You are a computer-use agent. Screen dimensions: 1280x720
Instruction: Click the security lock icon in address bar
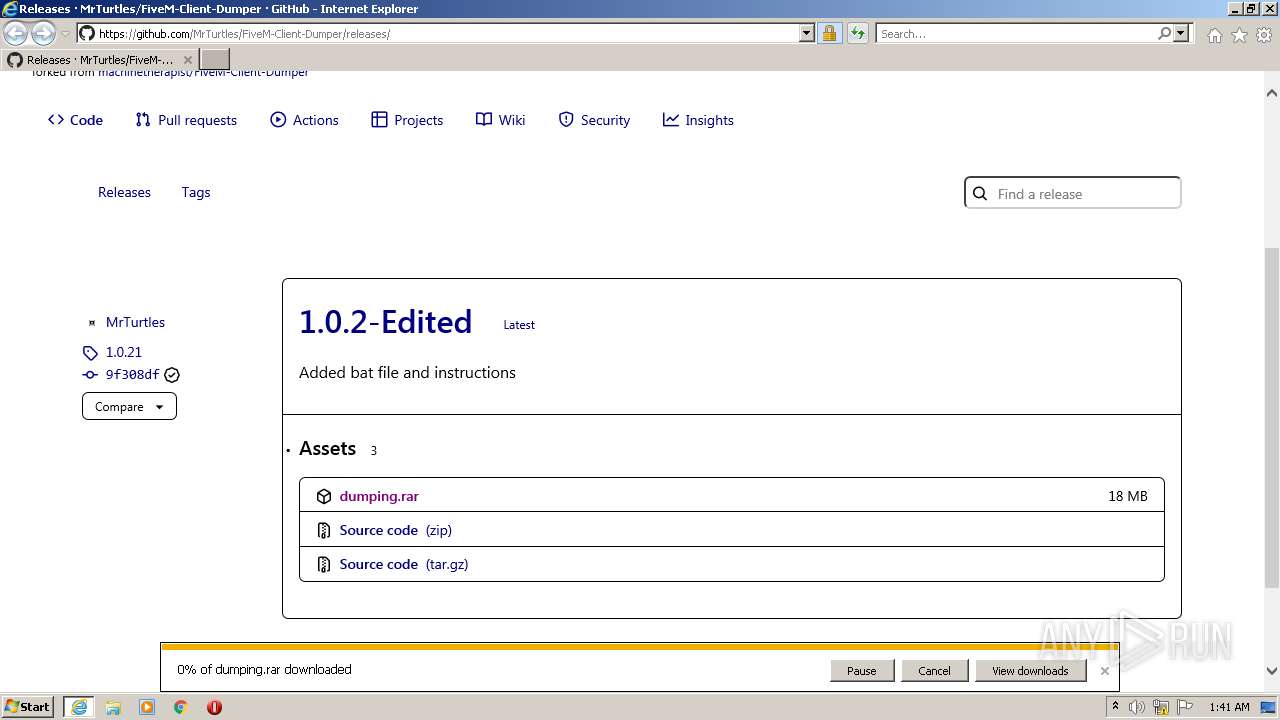(830, 33)
